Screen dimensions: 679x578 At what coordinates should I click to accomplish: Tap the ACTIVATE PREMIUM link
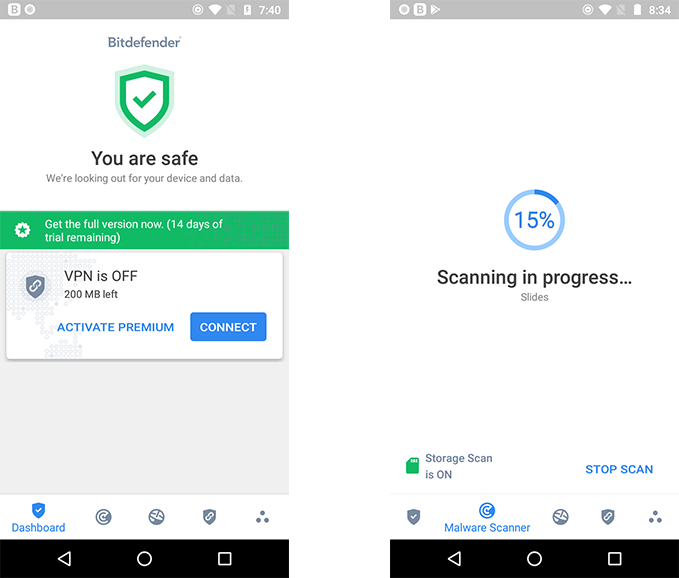point(116,327)
